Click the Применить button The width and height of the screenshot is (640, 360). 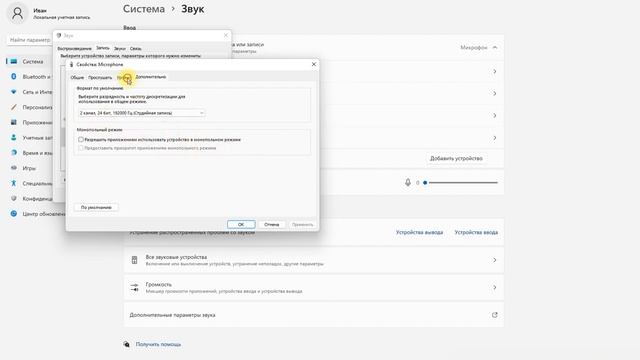pos(302,224)
